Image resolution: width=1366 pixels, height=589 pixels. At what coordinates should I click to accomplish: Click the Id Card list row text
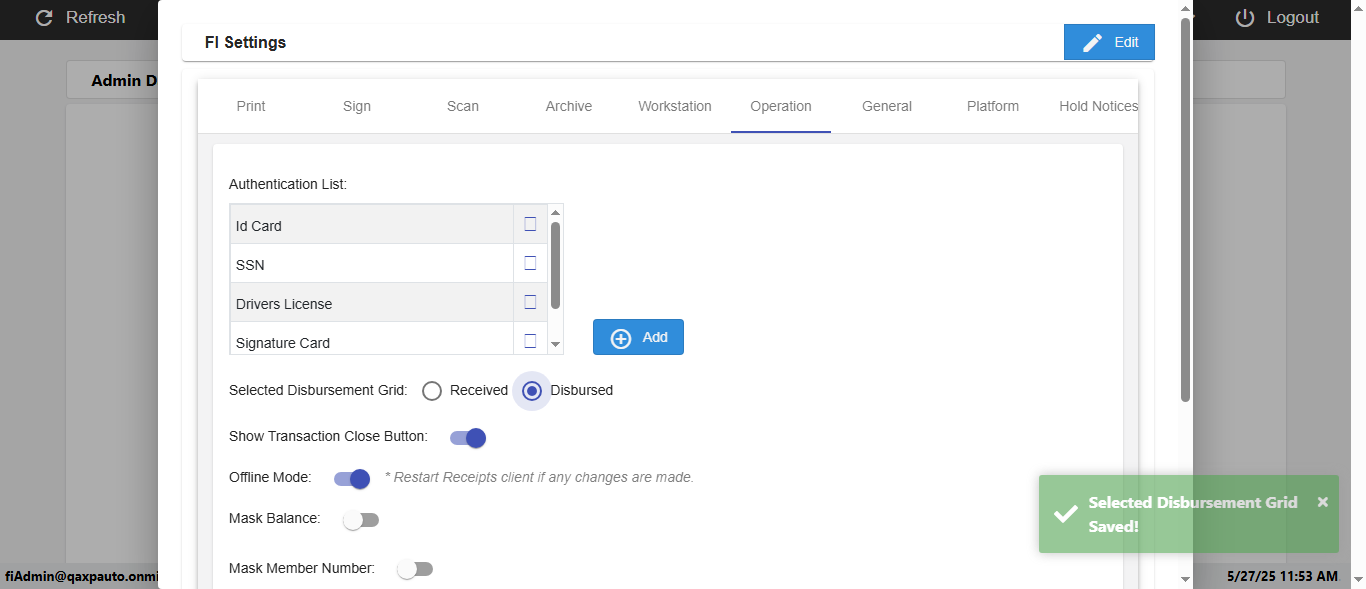pos(259,226)
